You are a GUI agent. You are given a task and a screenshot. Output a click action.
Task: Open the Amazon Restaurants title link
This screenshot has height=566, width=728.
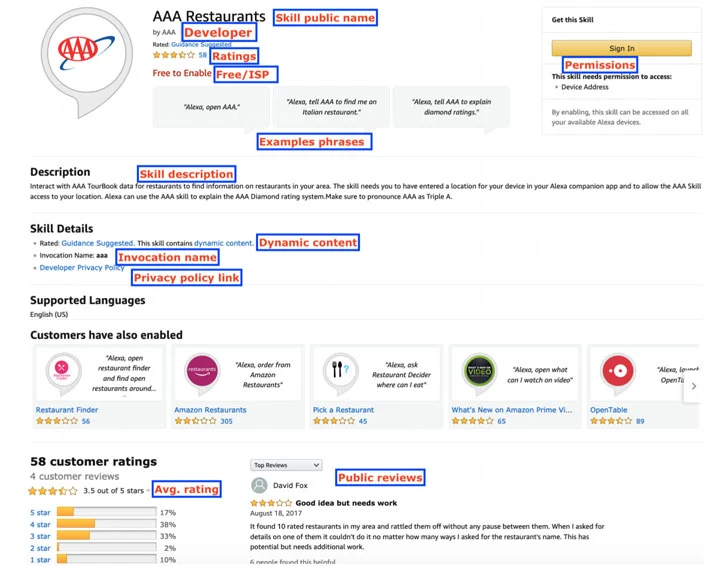pos(210,410)
